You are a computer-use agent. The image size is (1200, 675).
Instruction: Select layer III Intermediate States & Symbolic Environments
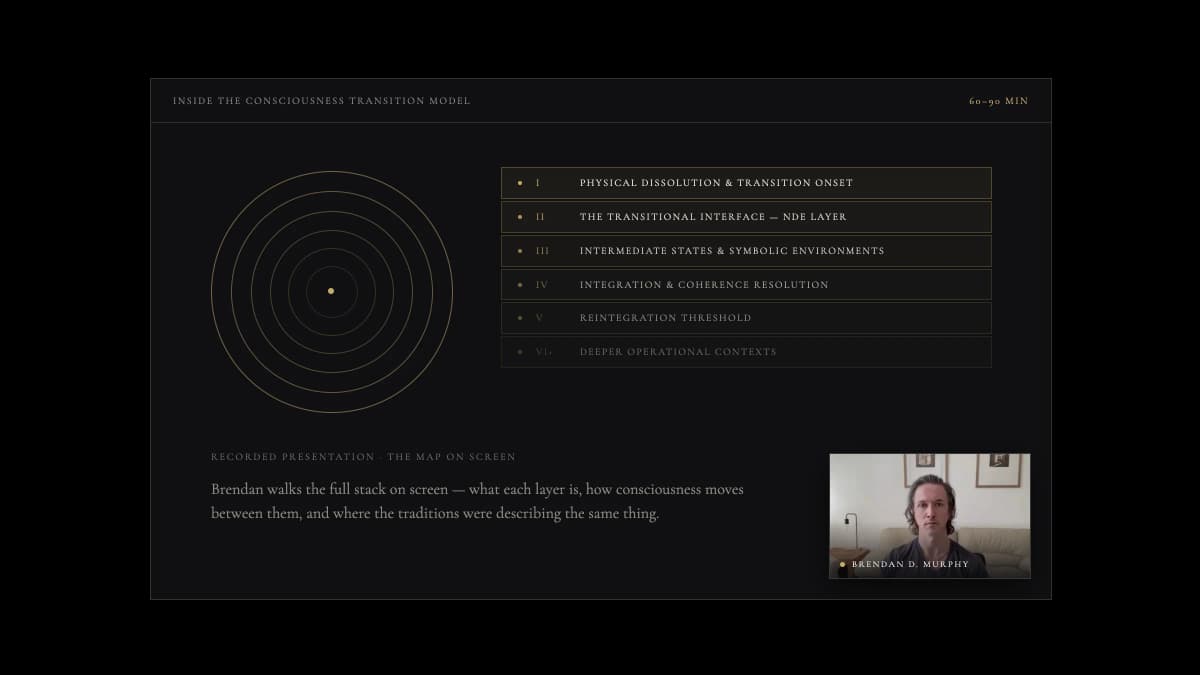(746, 251)
